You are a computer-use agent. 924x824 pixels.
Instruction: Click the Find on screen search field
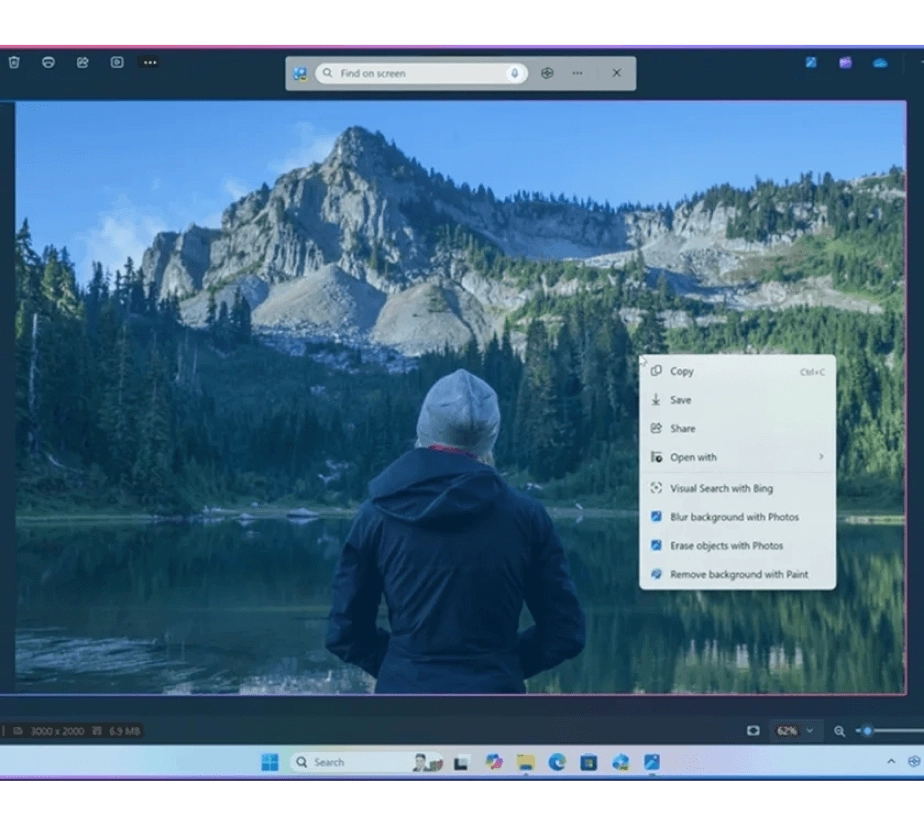(x=421, y=73)
